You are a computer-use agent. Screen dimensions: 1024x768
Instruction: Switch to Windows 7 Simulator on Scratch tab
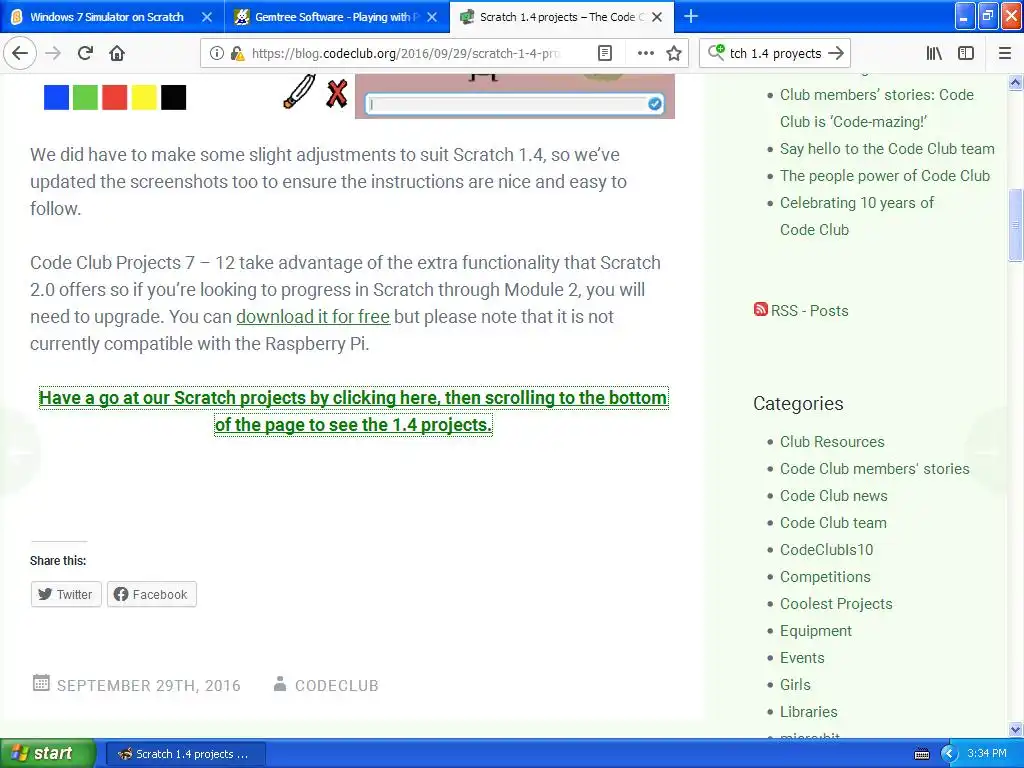pyautogui.click(x=106, y=17)
